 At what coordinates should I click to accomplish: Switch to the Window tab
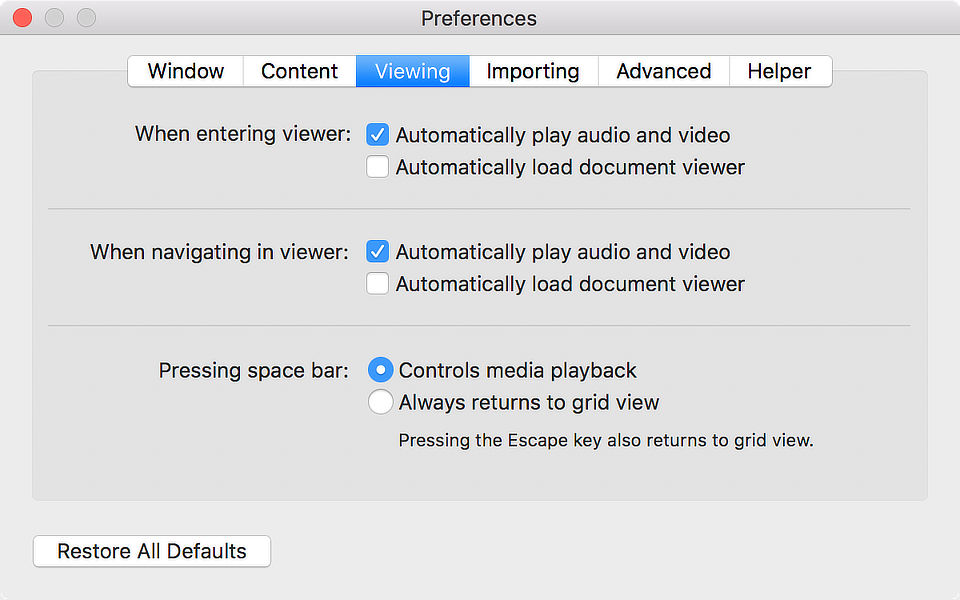pyautogui.click(x=185, y=71)
